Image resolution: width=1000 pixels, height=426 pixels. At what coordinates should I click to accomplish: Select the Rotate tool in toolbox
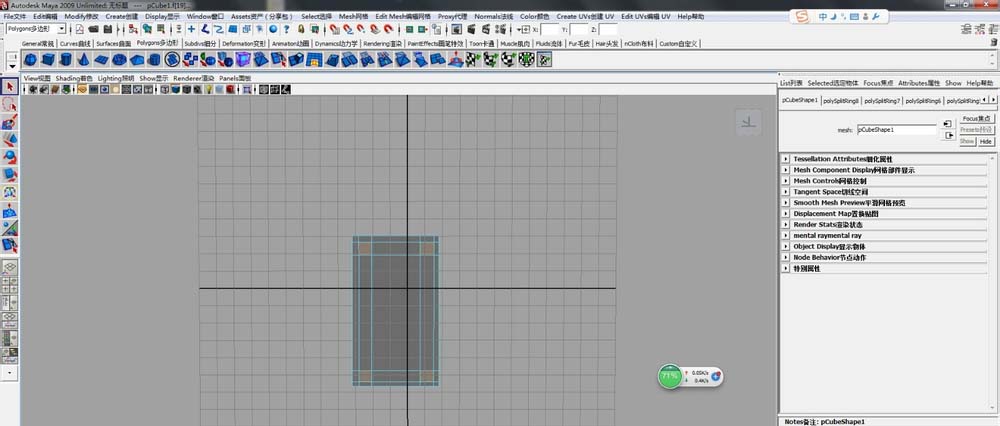coord(10,157)
